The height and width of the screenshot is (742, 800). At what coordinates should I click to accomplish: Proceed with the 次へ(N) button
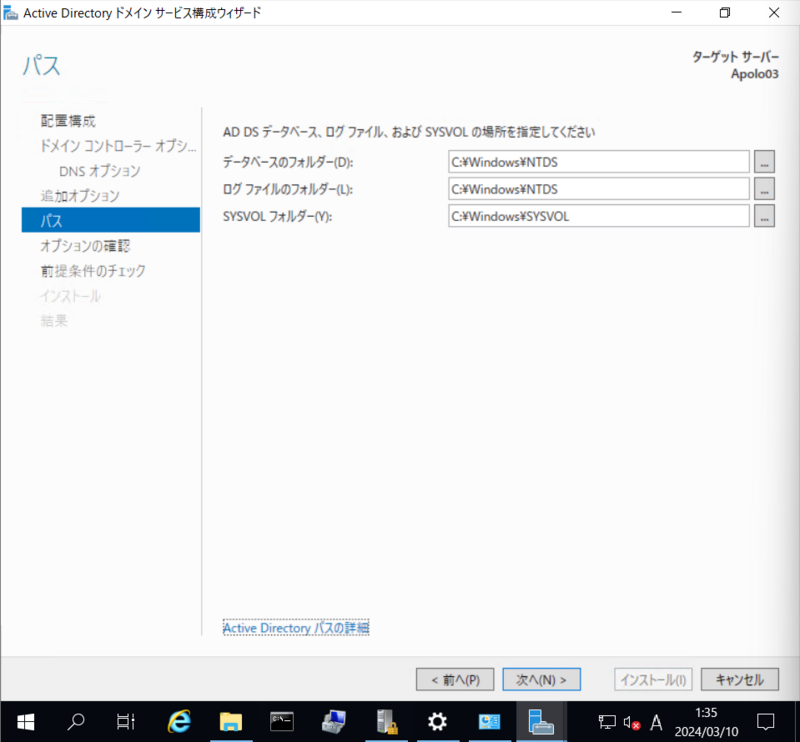tap(541, 679)
